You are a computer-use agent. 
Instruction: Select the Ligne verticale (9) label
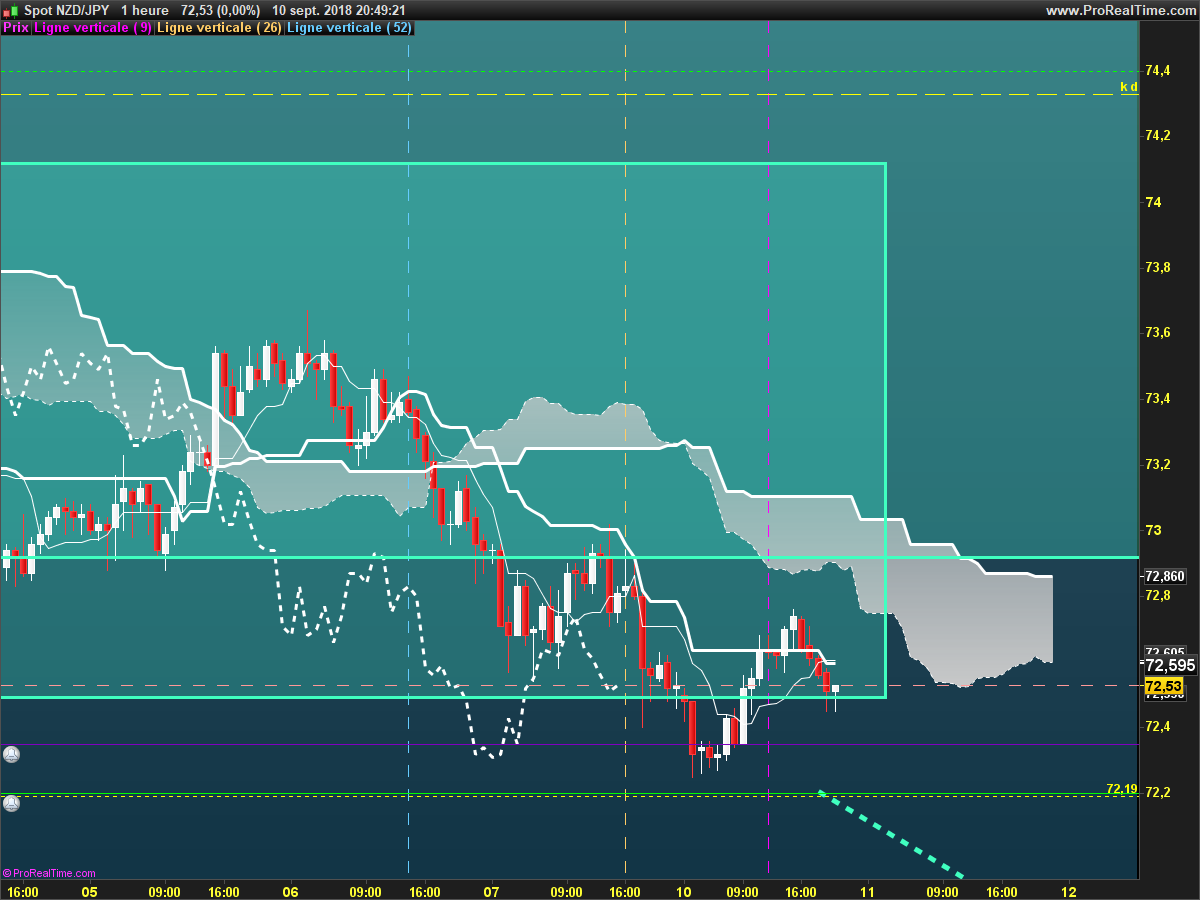coord(93,28)
